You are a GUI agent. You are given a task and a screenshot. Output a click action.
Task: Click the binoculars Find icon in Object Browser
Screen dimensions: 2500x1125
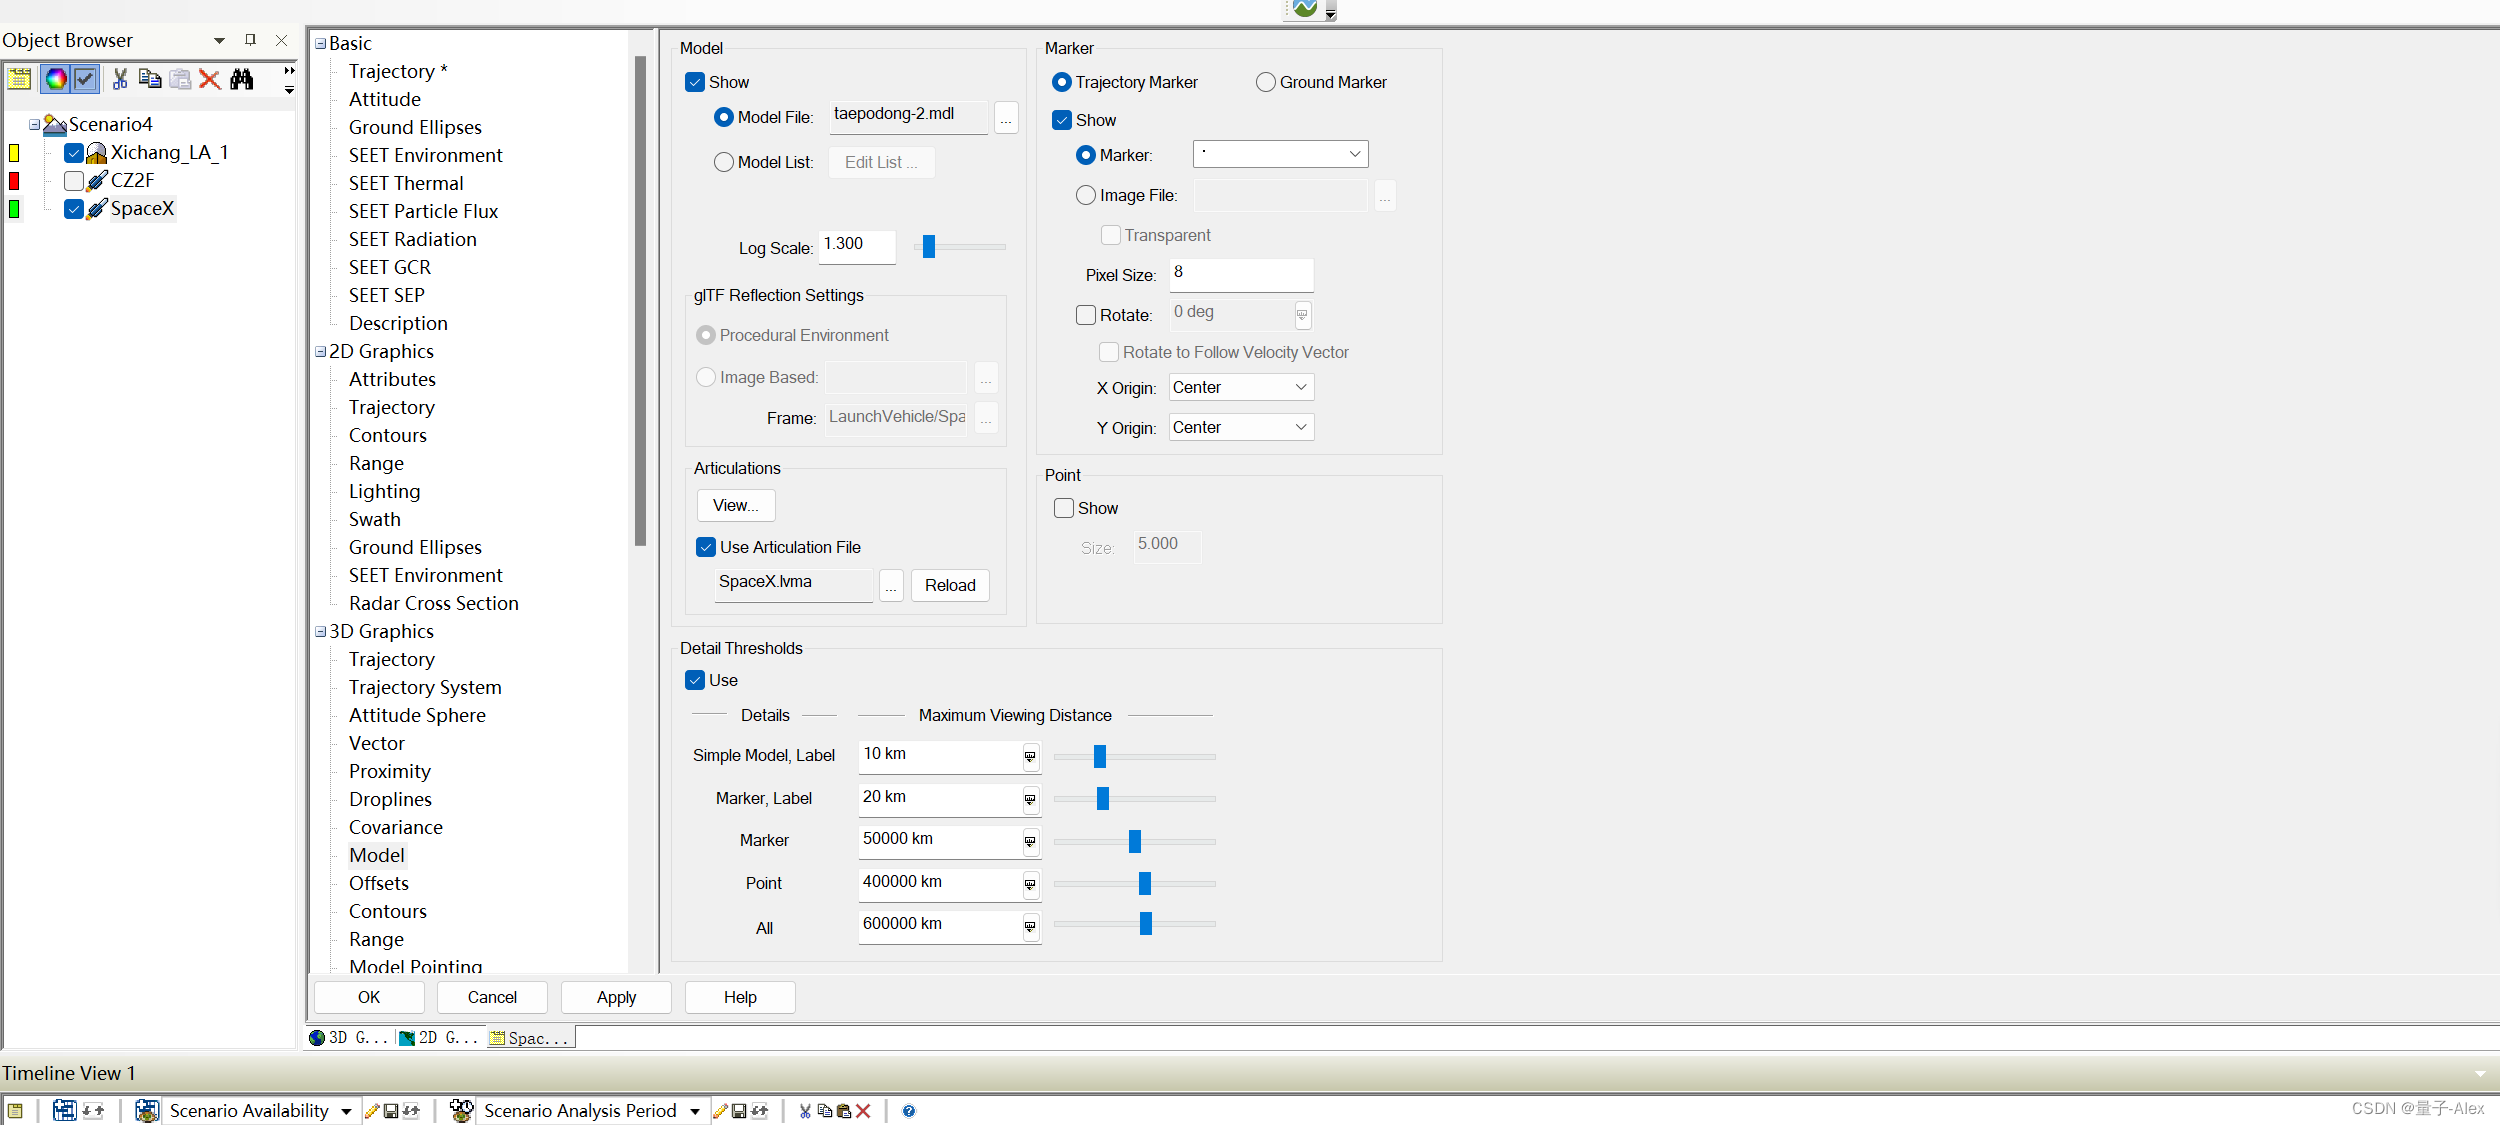(241, 79)
